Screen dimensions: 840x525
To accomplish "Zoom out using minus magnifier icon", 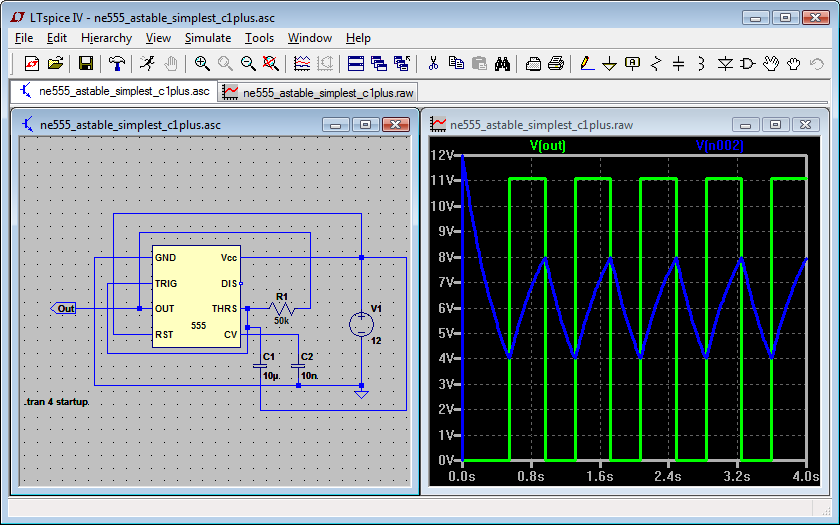I will pos(248,64).
